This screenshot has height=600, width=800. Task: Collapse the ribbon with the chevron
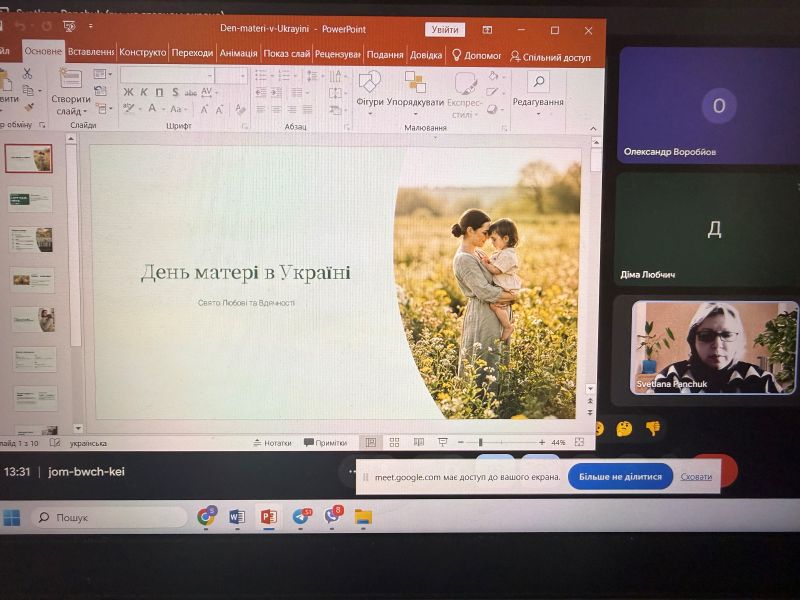click(x=593, y=129)
